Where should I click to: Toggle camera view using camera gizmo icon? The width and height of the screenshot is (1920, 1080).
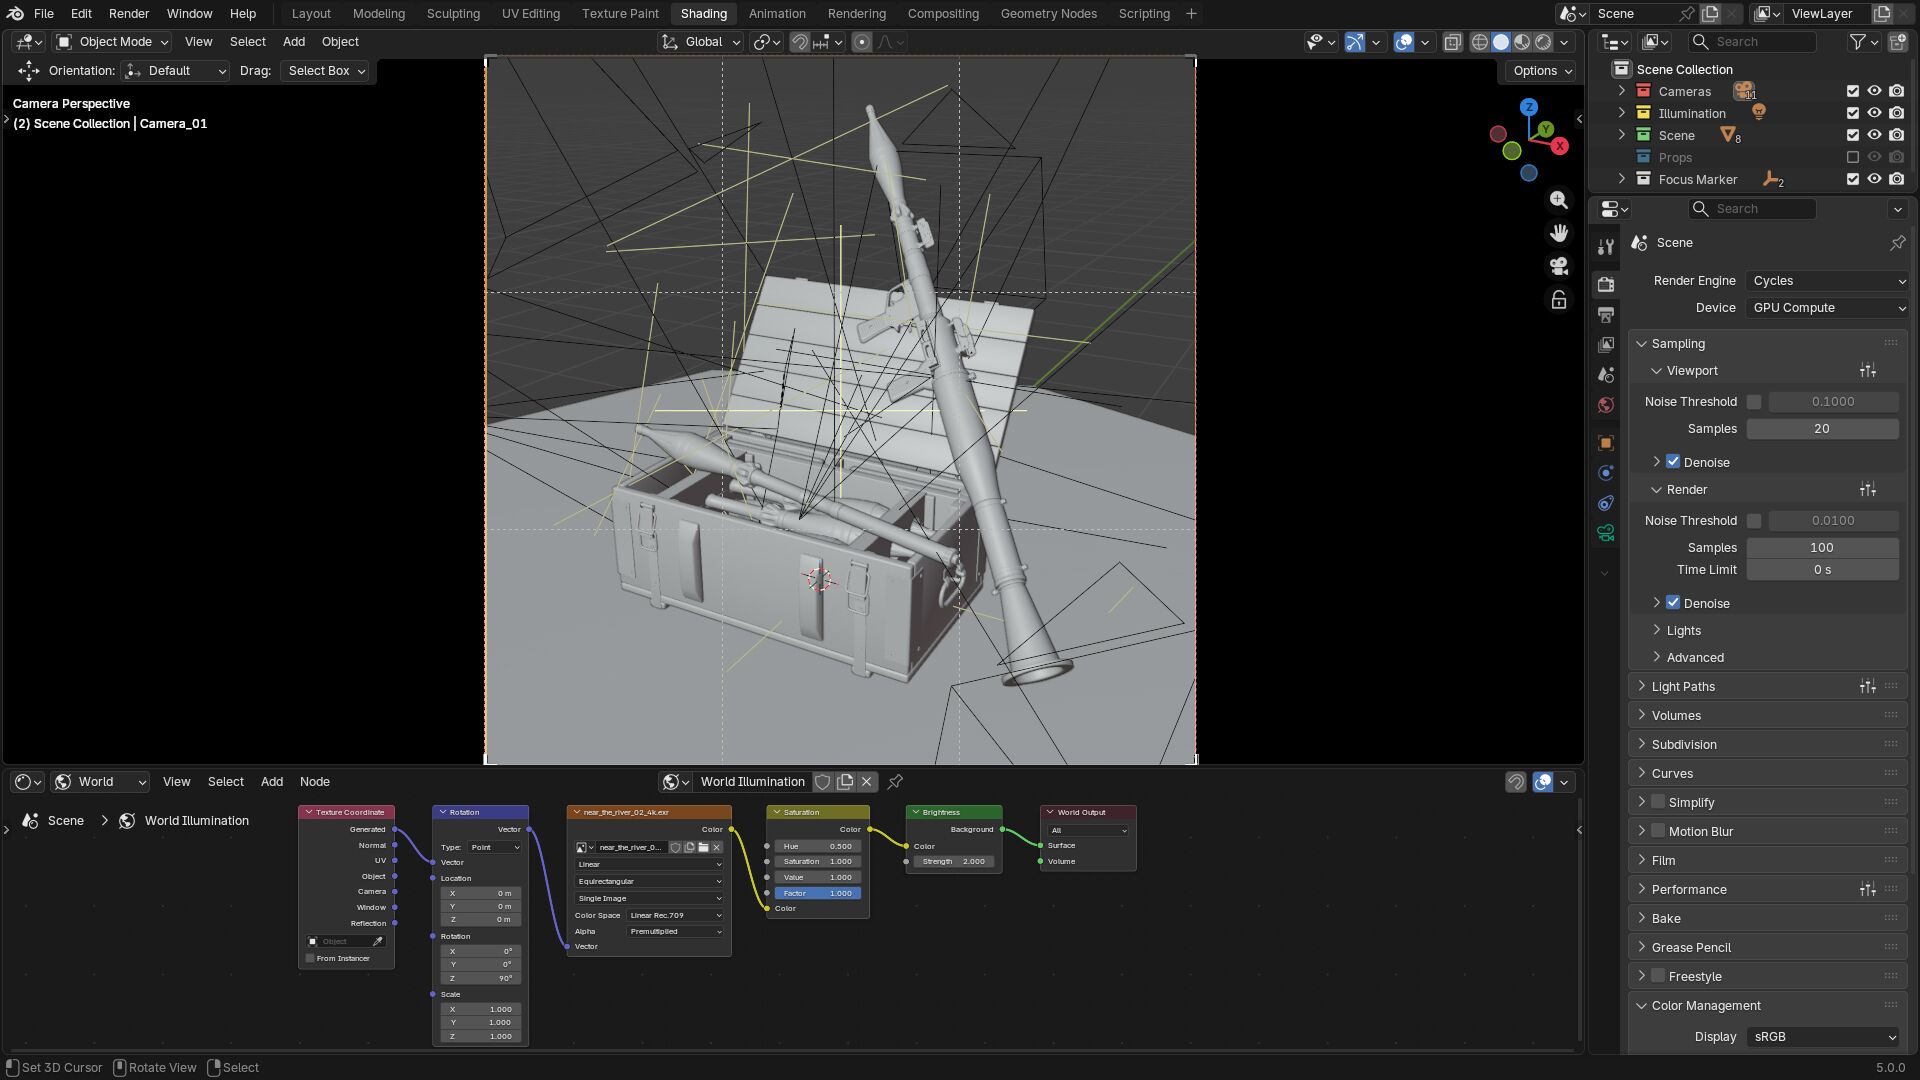[x=1558, y=266]
